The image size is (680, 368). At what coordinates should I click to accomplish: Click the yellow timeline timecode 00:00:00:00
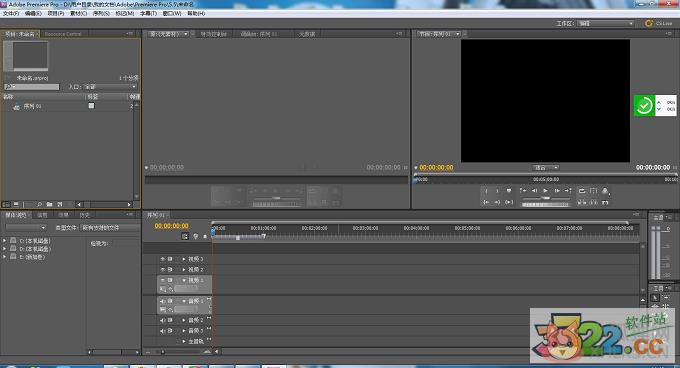click(172, 226)
